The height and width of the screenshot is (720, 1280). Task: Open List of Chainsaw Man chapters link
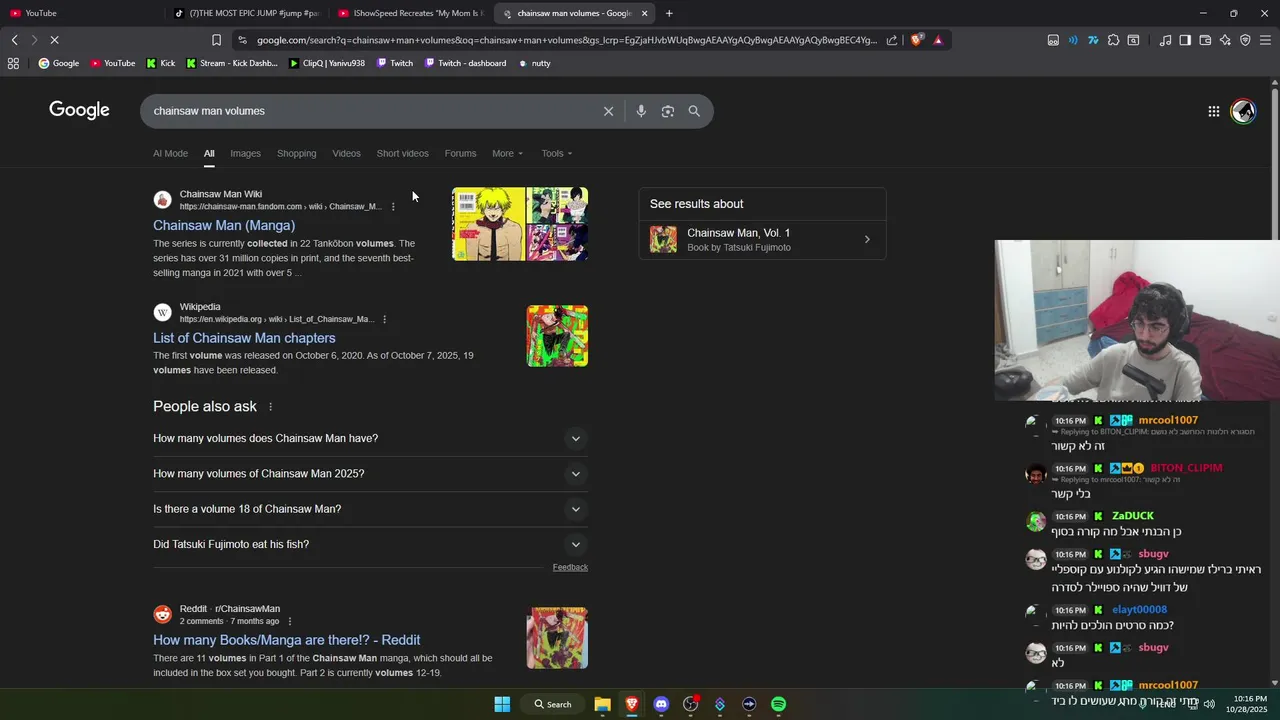coord(244,338)
